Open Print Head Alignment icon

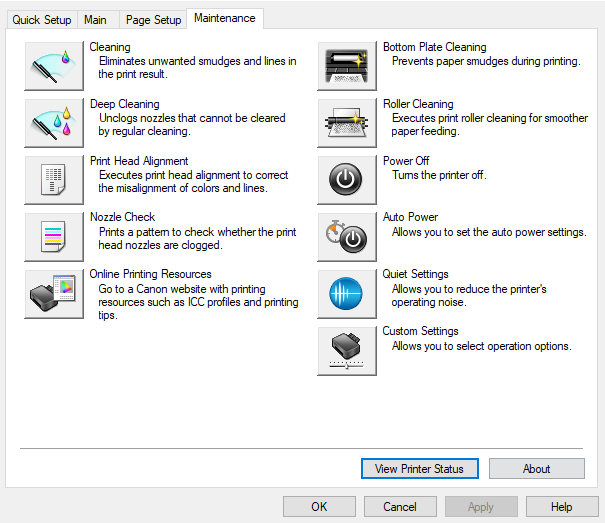pyautogui.click(x=54, y=180)
